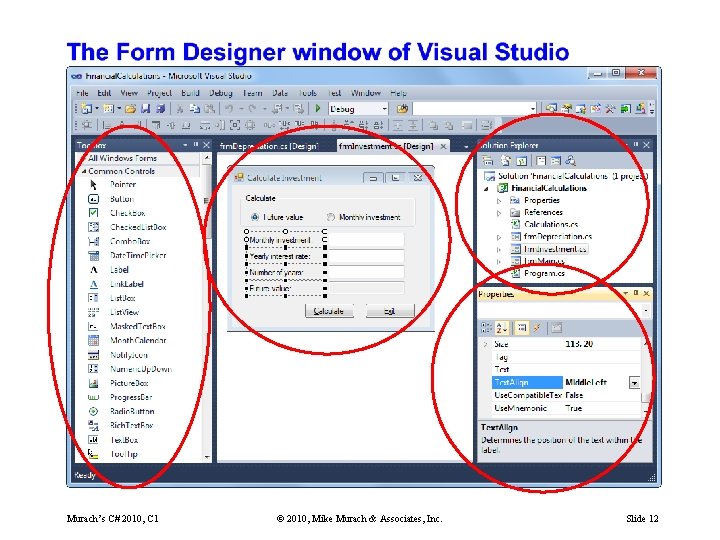This screenshot has width=720, height=540.
Task: Expand the frmDepreciation.cs tree node
Action: (499, 237)
